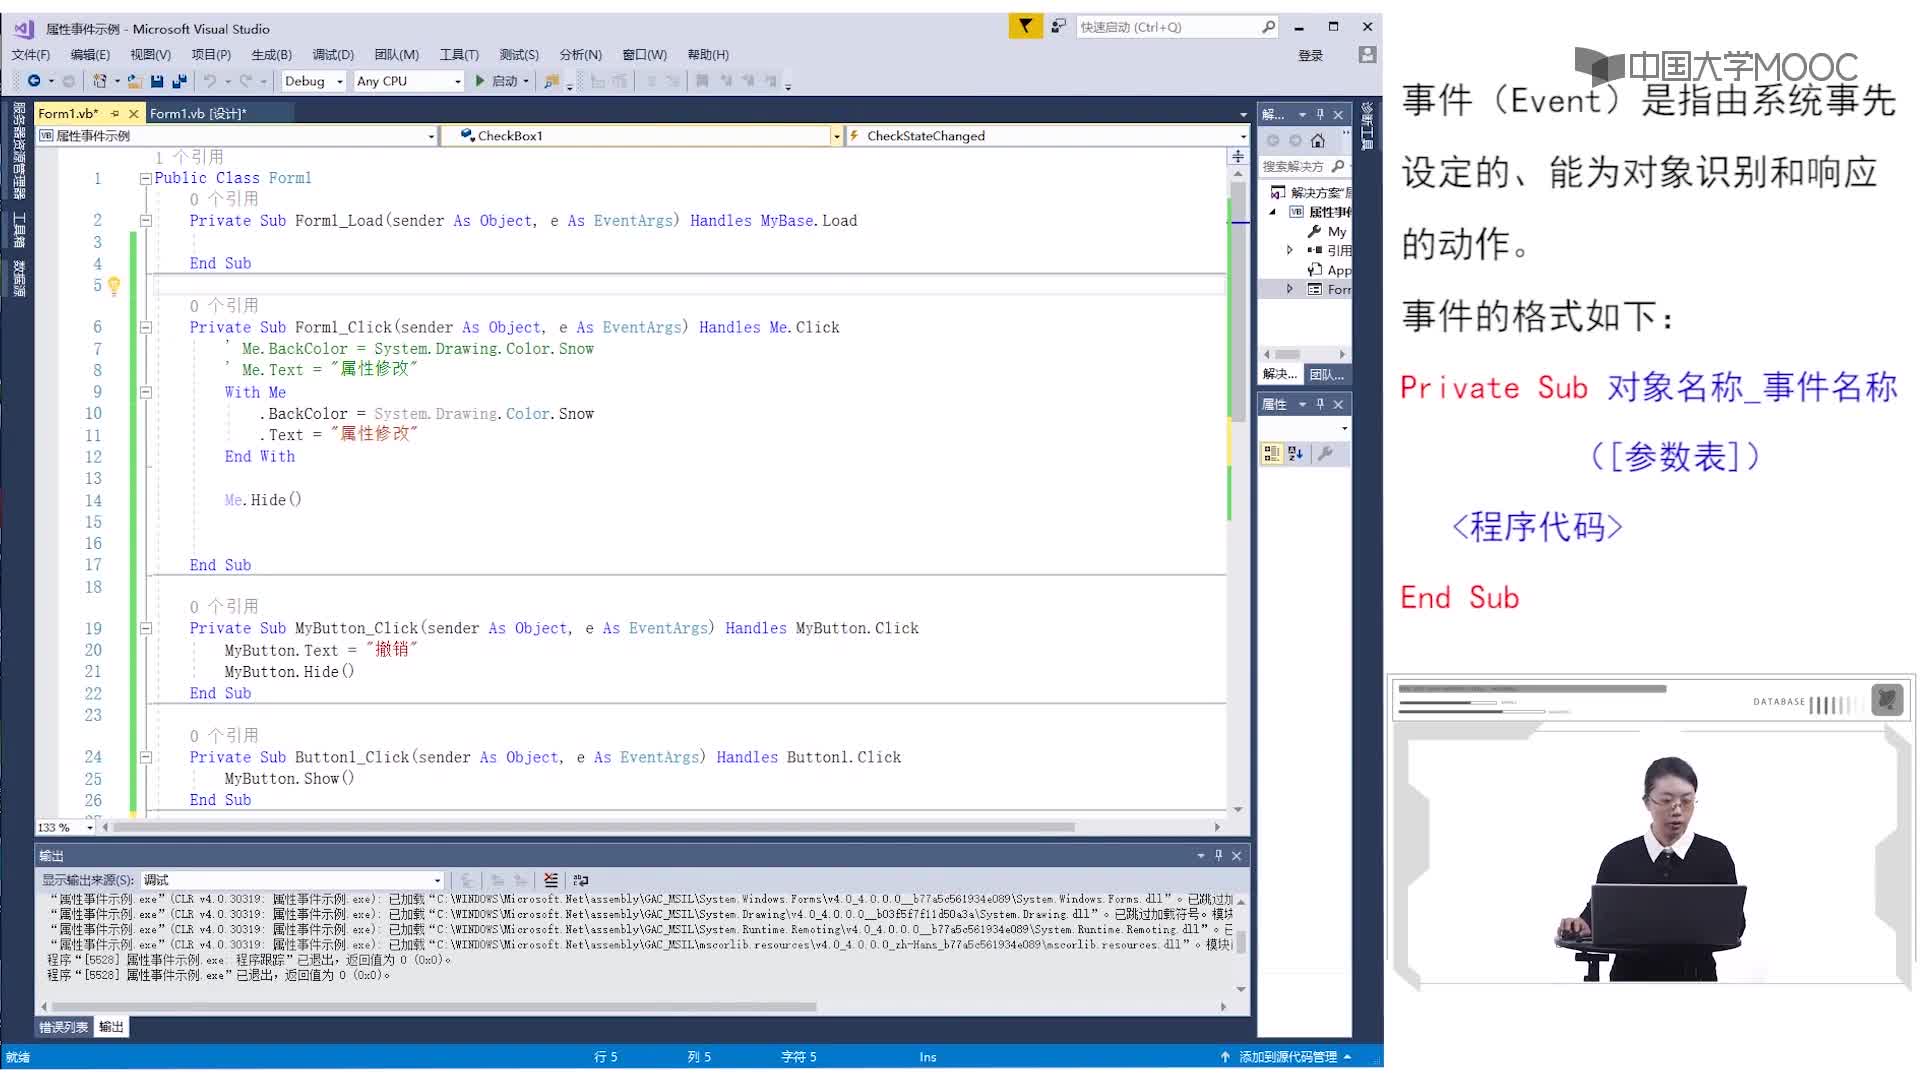Open the CheckStateChanged event dropdown
Image resolution: width=1920 pixels, height=1080 pixels.
1242,136
